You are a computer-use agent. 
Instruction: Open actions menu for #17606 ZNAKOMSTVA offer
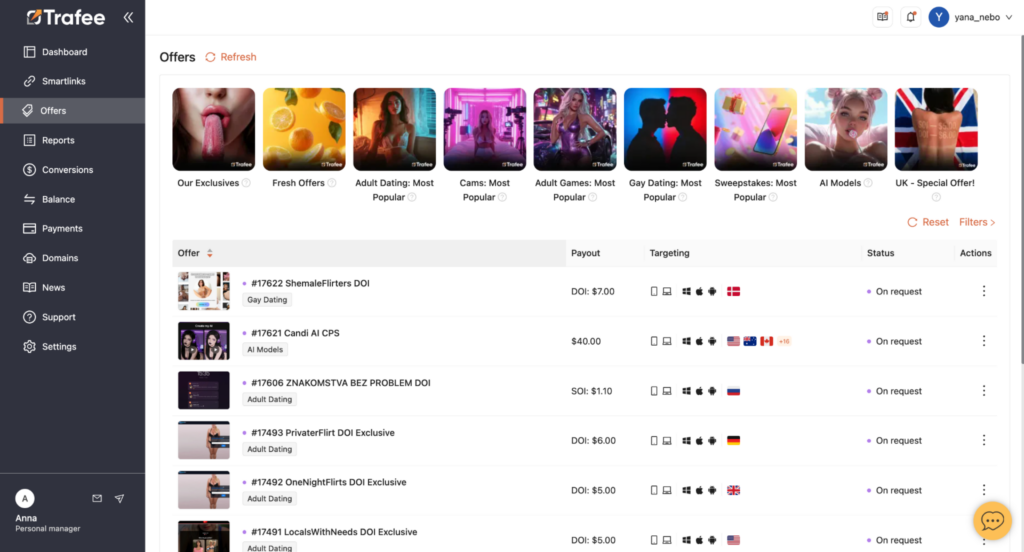pyautogui.click(x=984, y=391)
